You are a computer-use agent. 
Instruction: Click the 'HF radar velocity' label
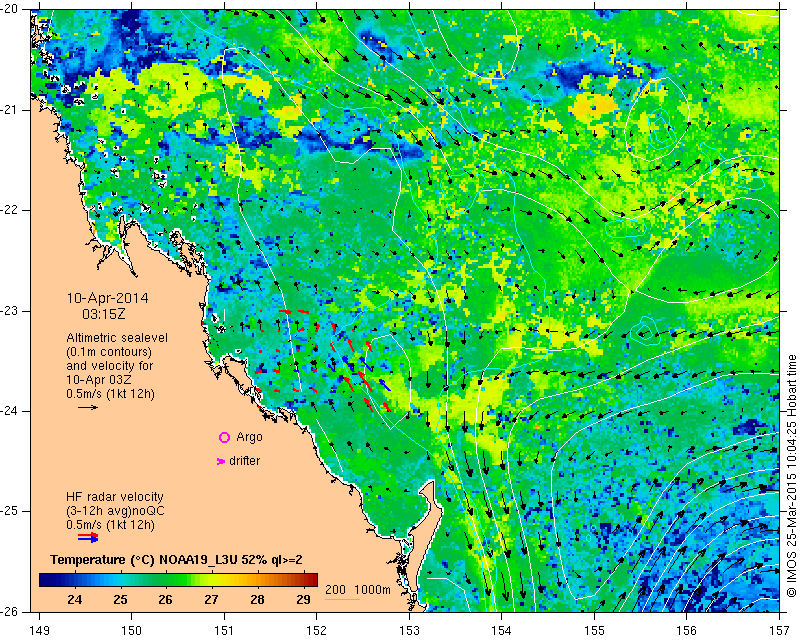115,497
